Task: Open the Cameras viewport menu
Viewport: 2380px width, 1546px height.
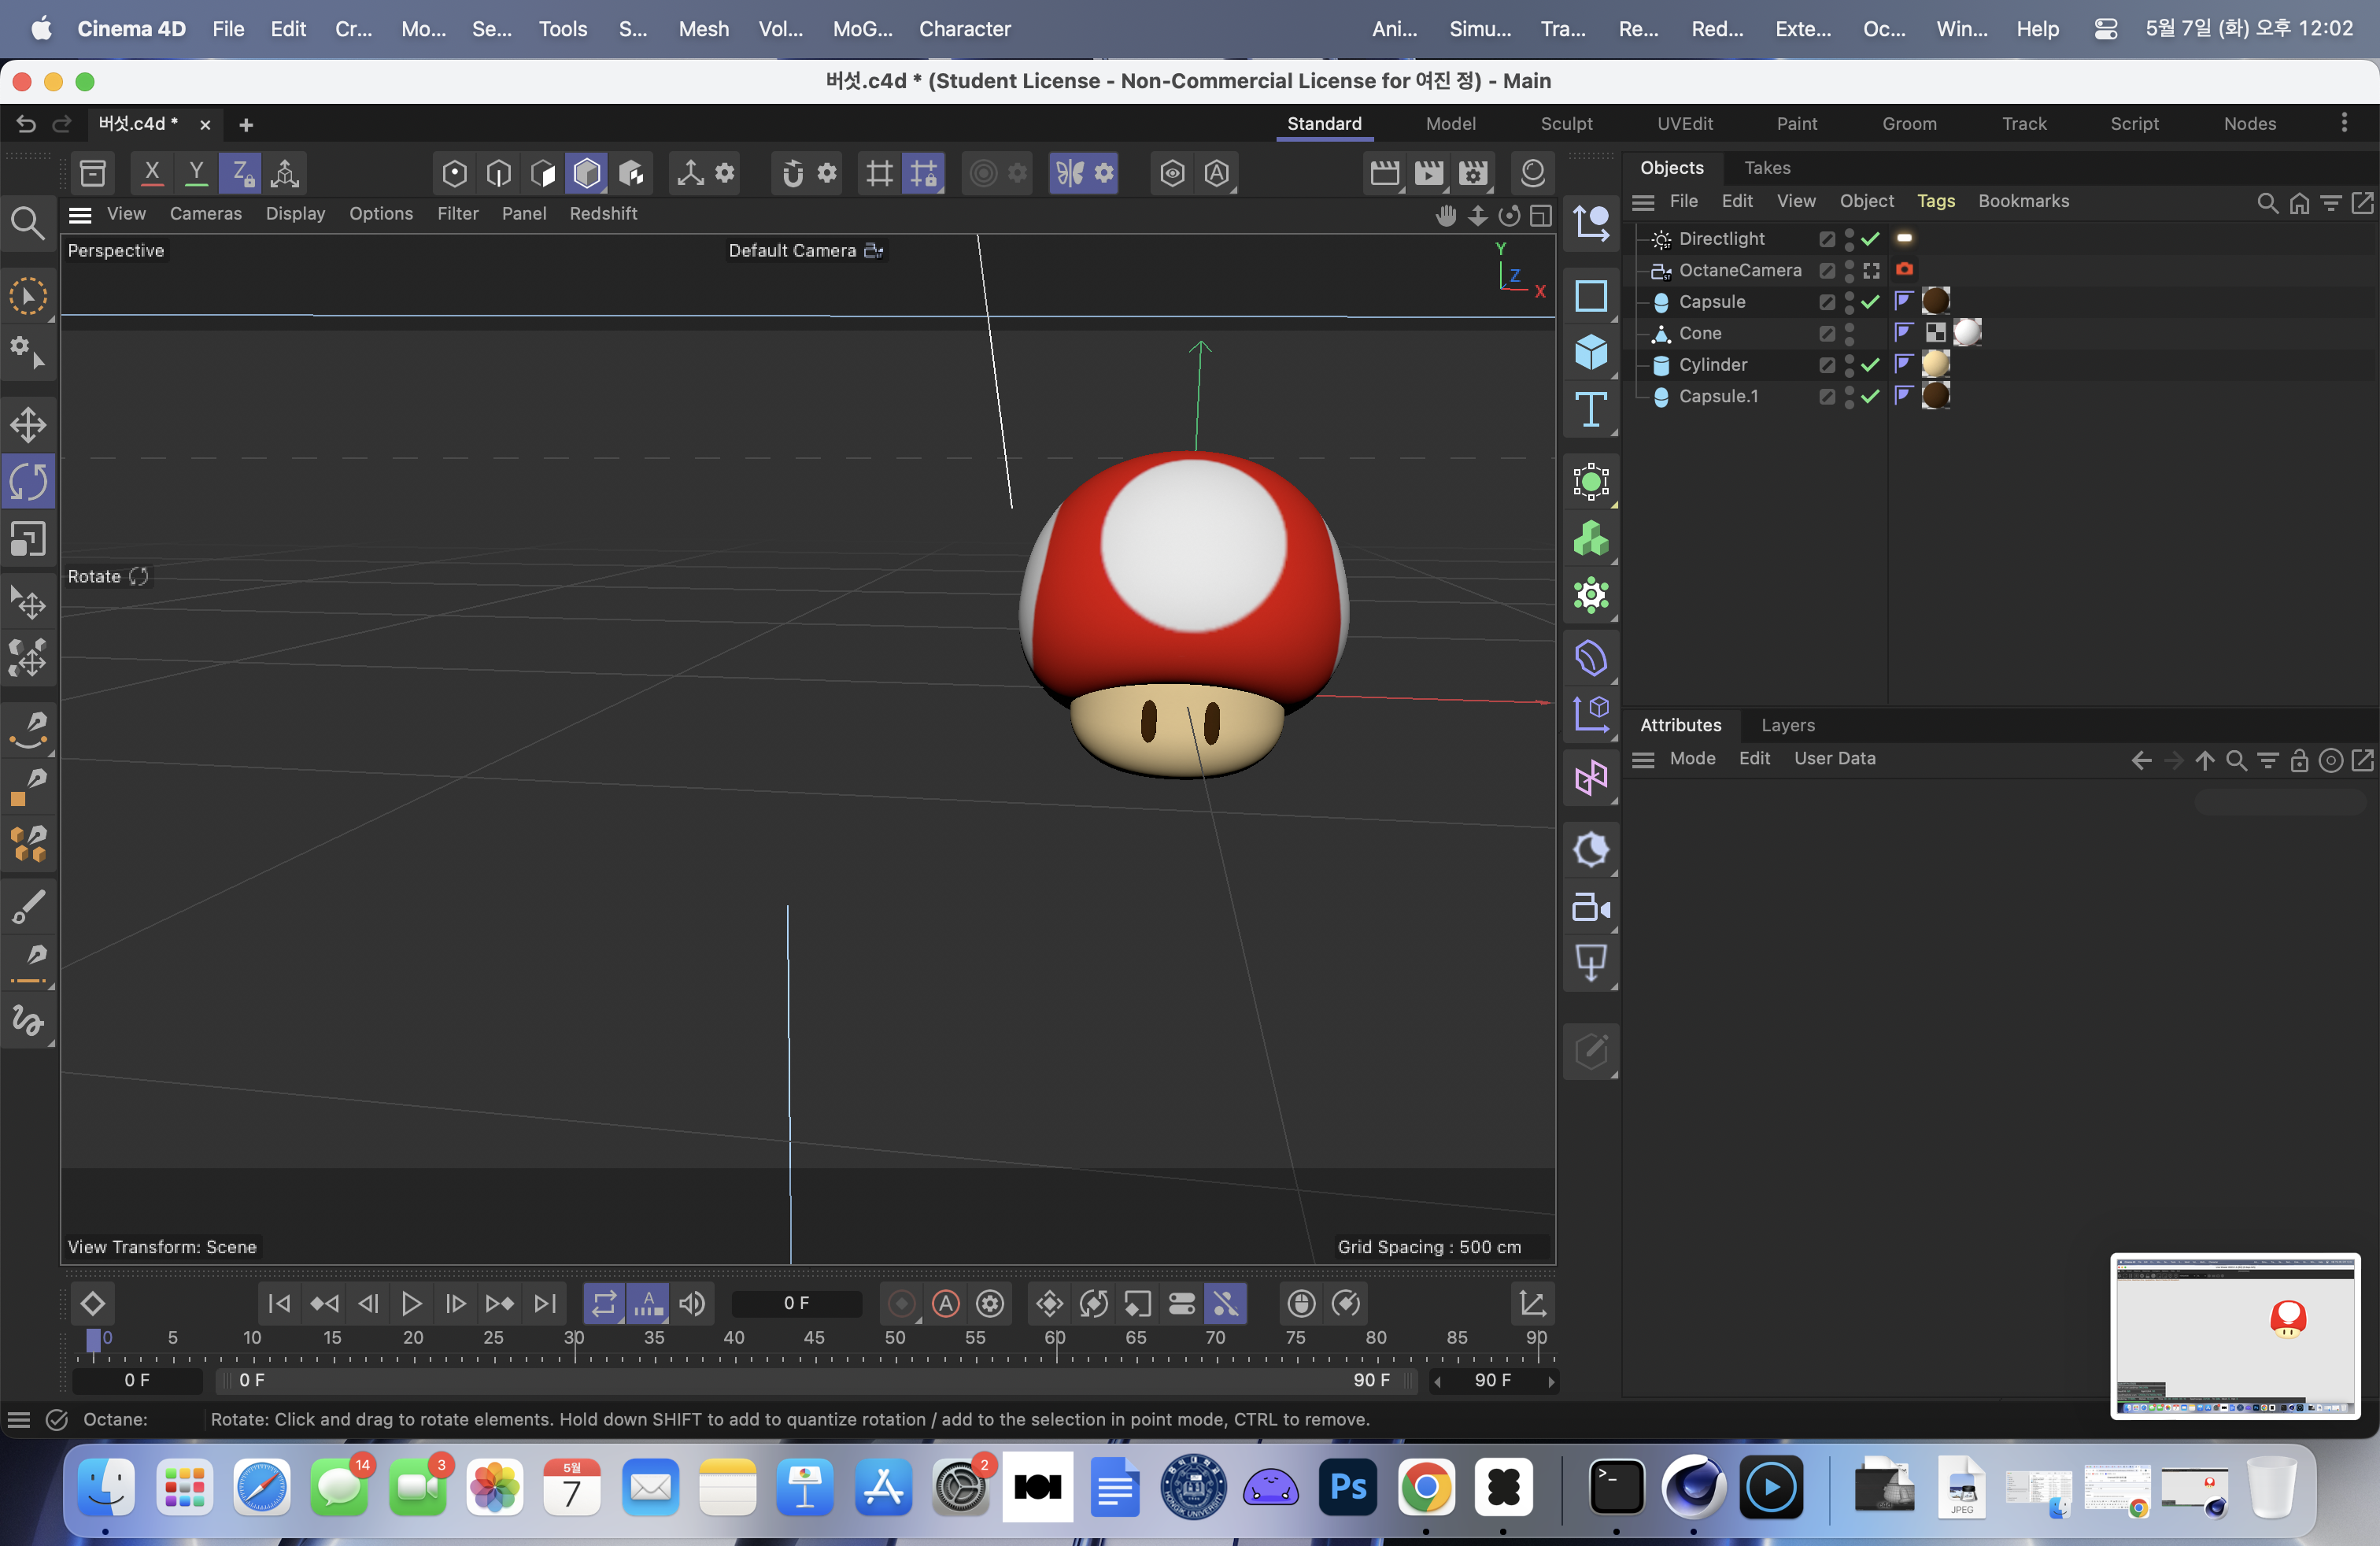Action: click(x=206, y=214)
